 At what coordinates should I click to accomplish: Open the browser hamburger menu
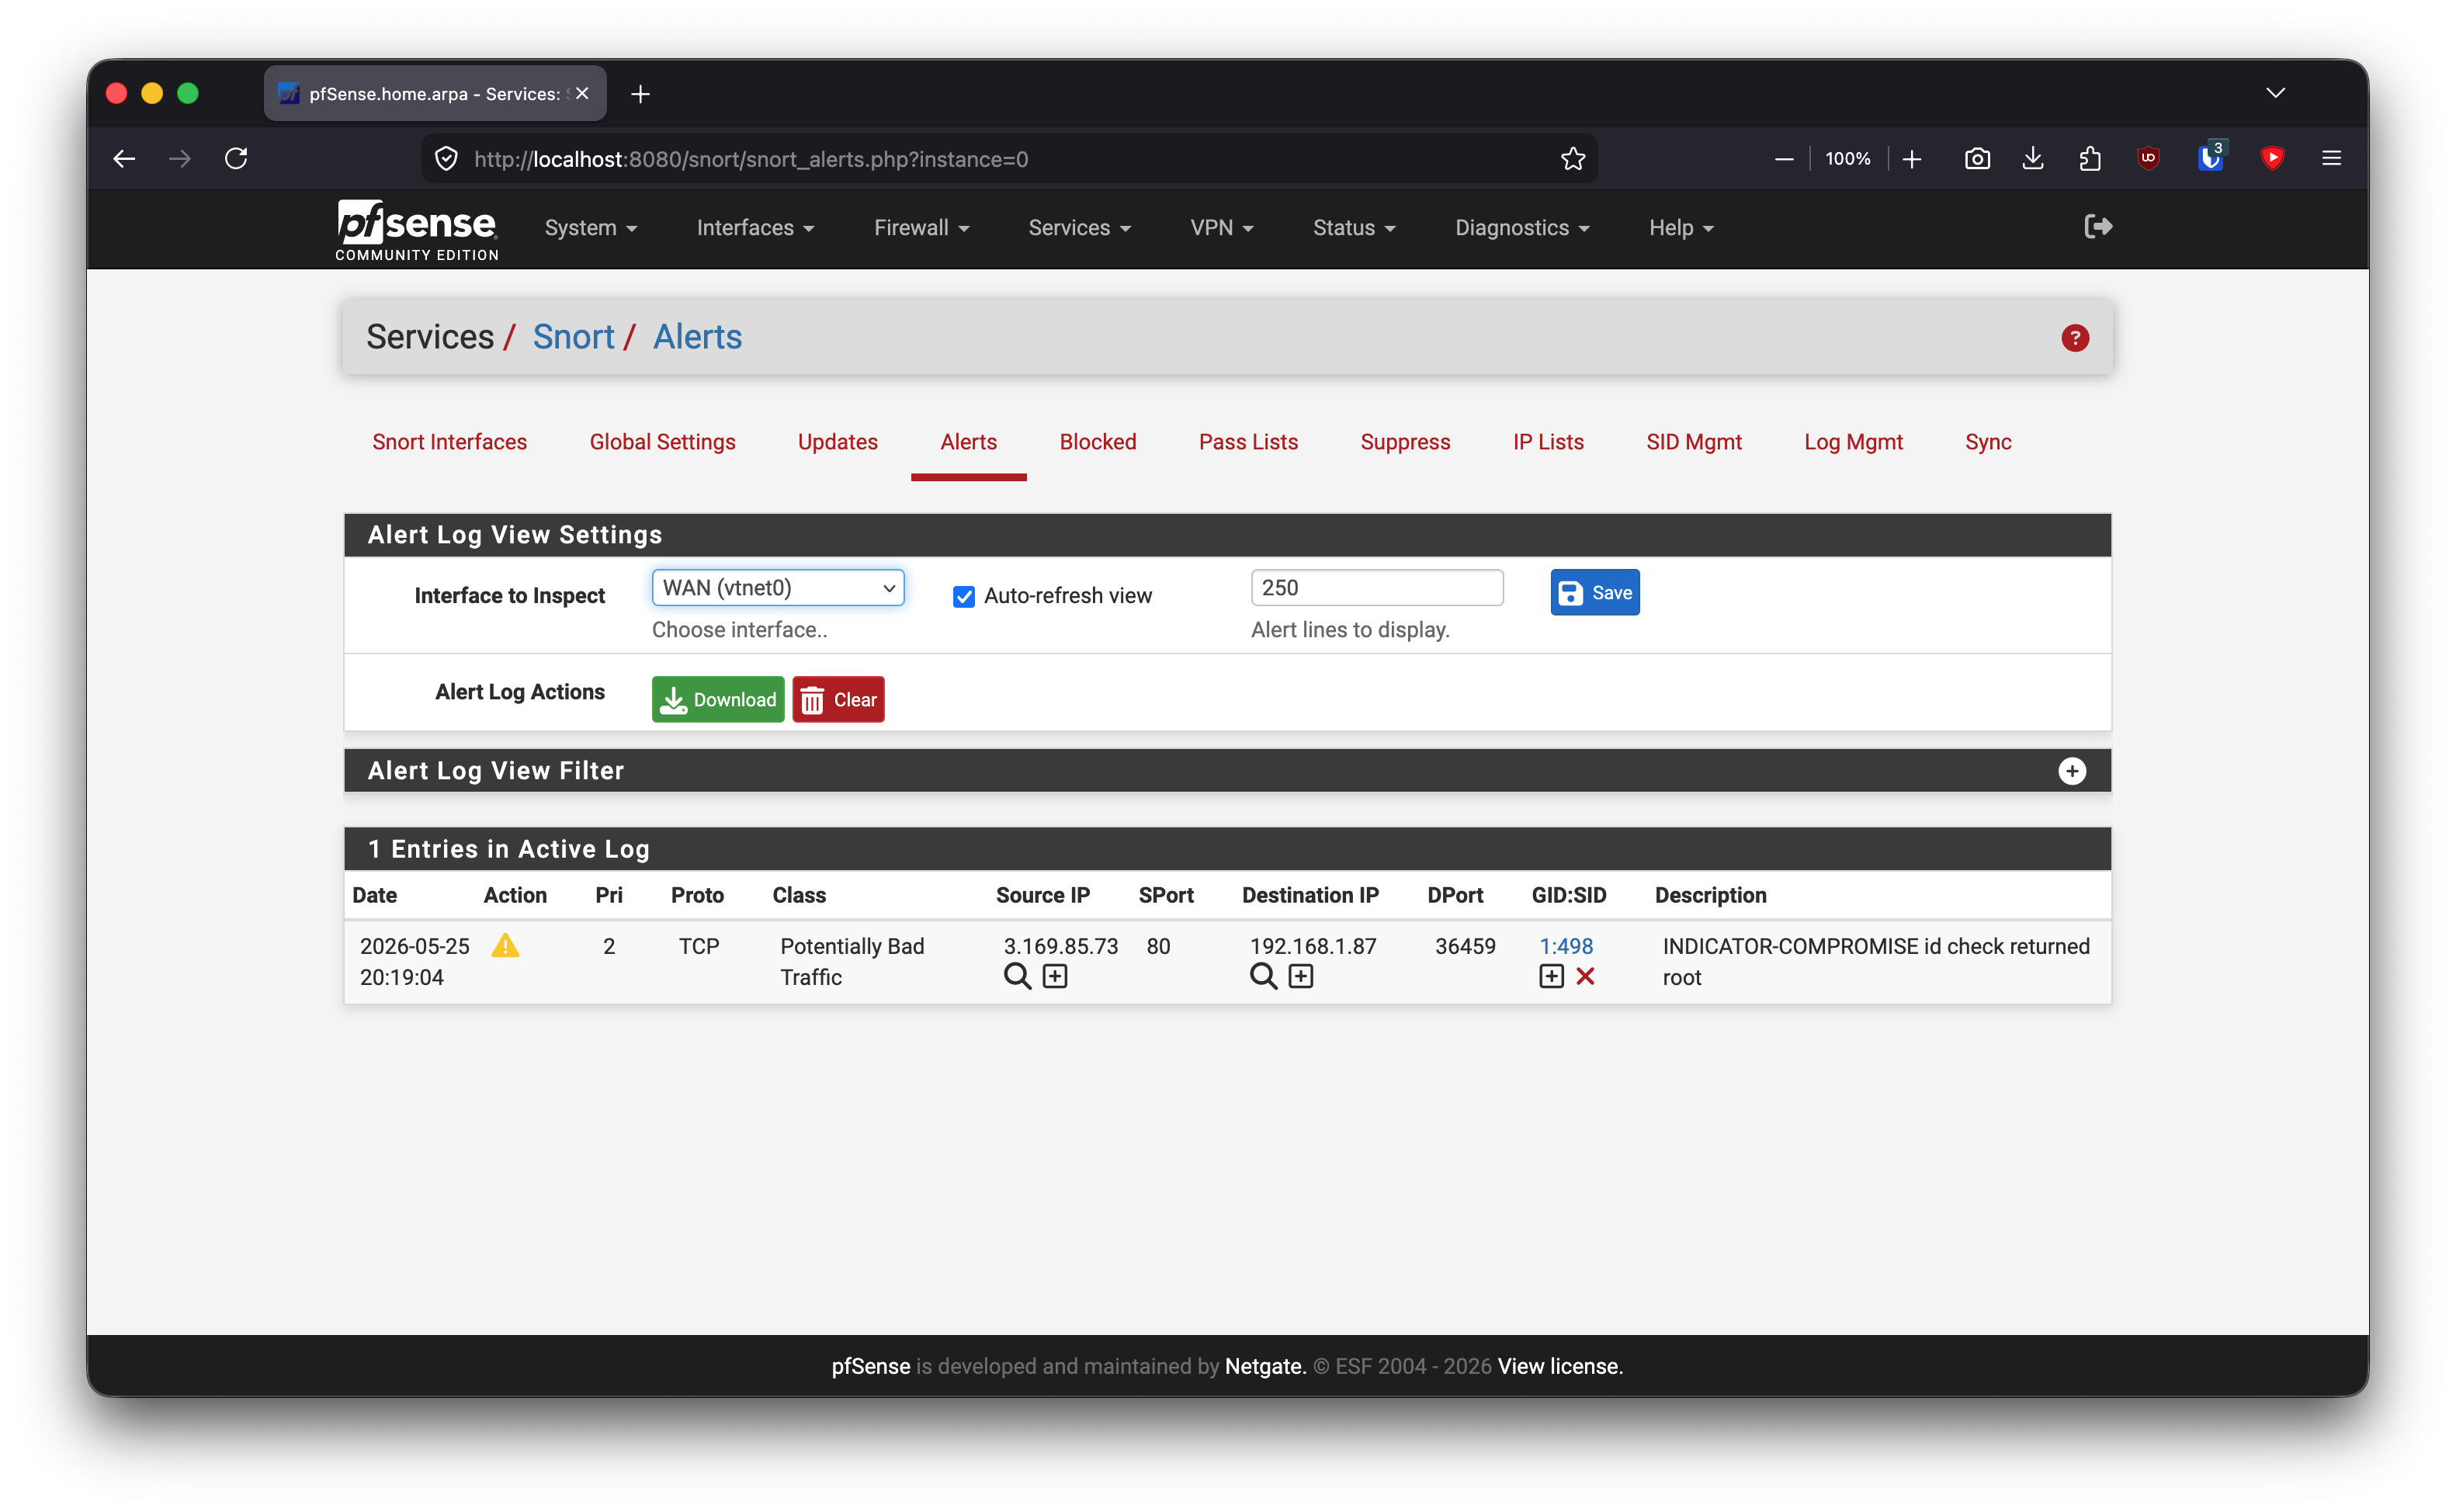click(2332, 159)
